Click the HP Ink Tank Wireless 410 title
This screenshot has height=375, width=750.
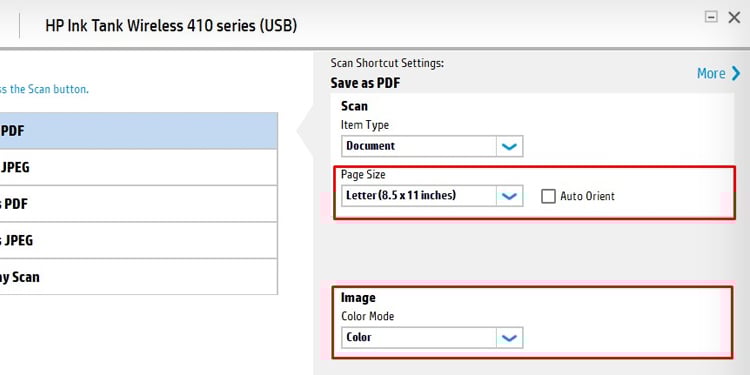click(x=171, y=25)
